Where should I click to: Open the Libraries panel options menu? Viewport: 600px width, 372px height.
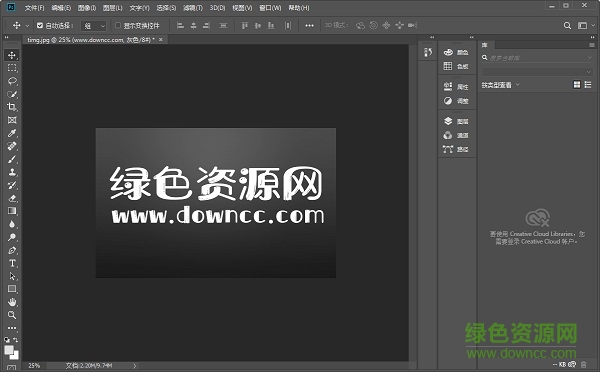592,45
